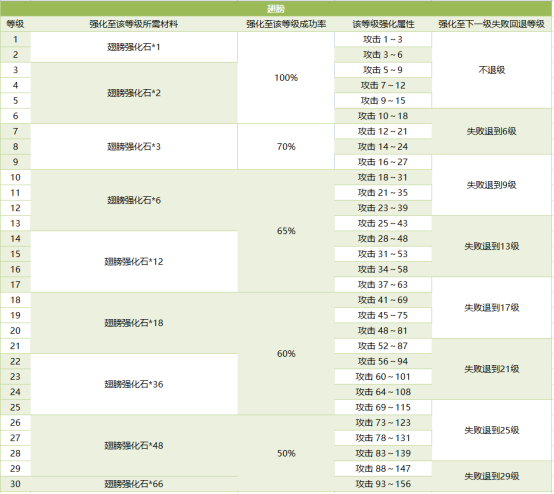Select the 该等级强化属性 header
The width and height of the screenshot is (554, 494).
point(383,24)
